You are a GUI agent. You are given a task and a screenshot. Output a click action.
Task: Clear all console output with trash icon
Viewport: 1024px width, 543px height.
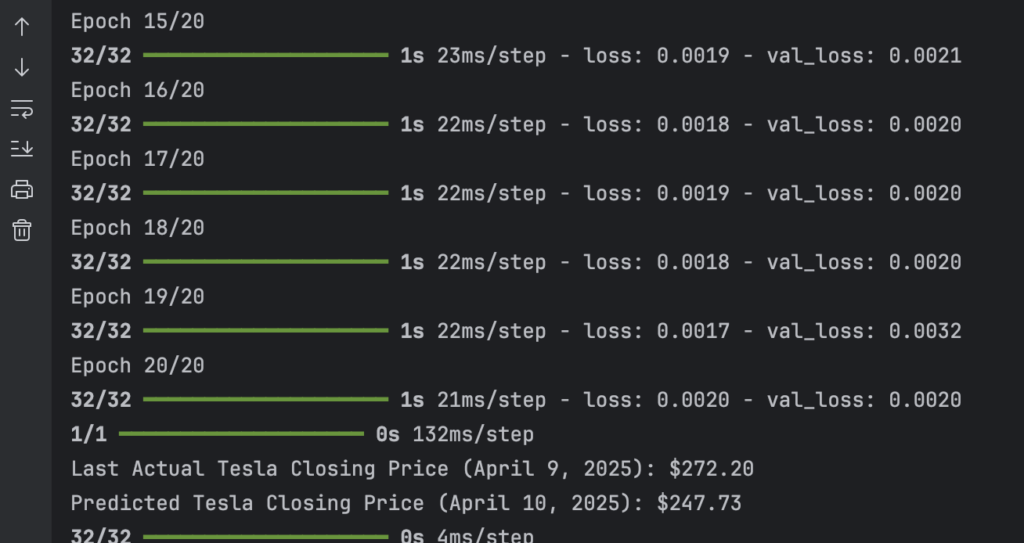pos(22,230)
